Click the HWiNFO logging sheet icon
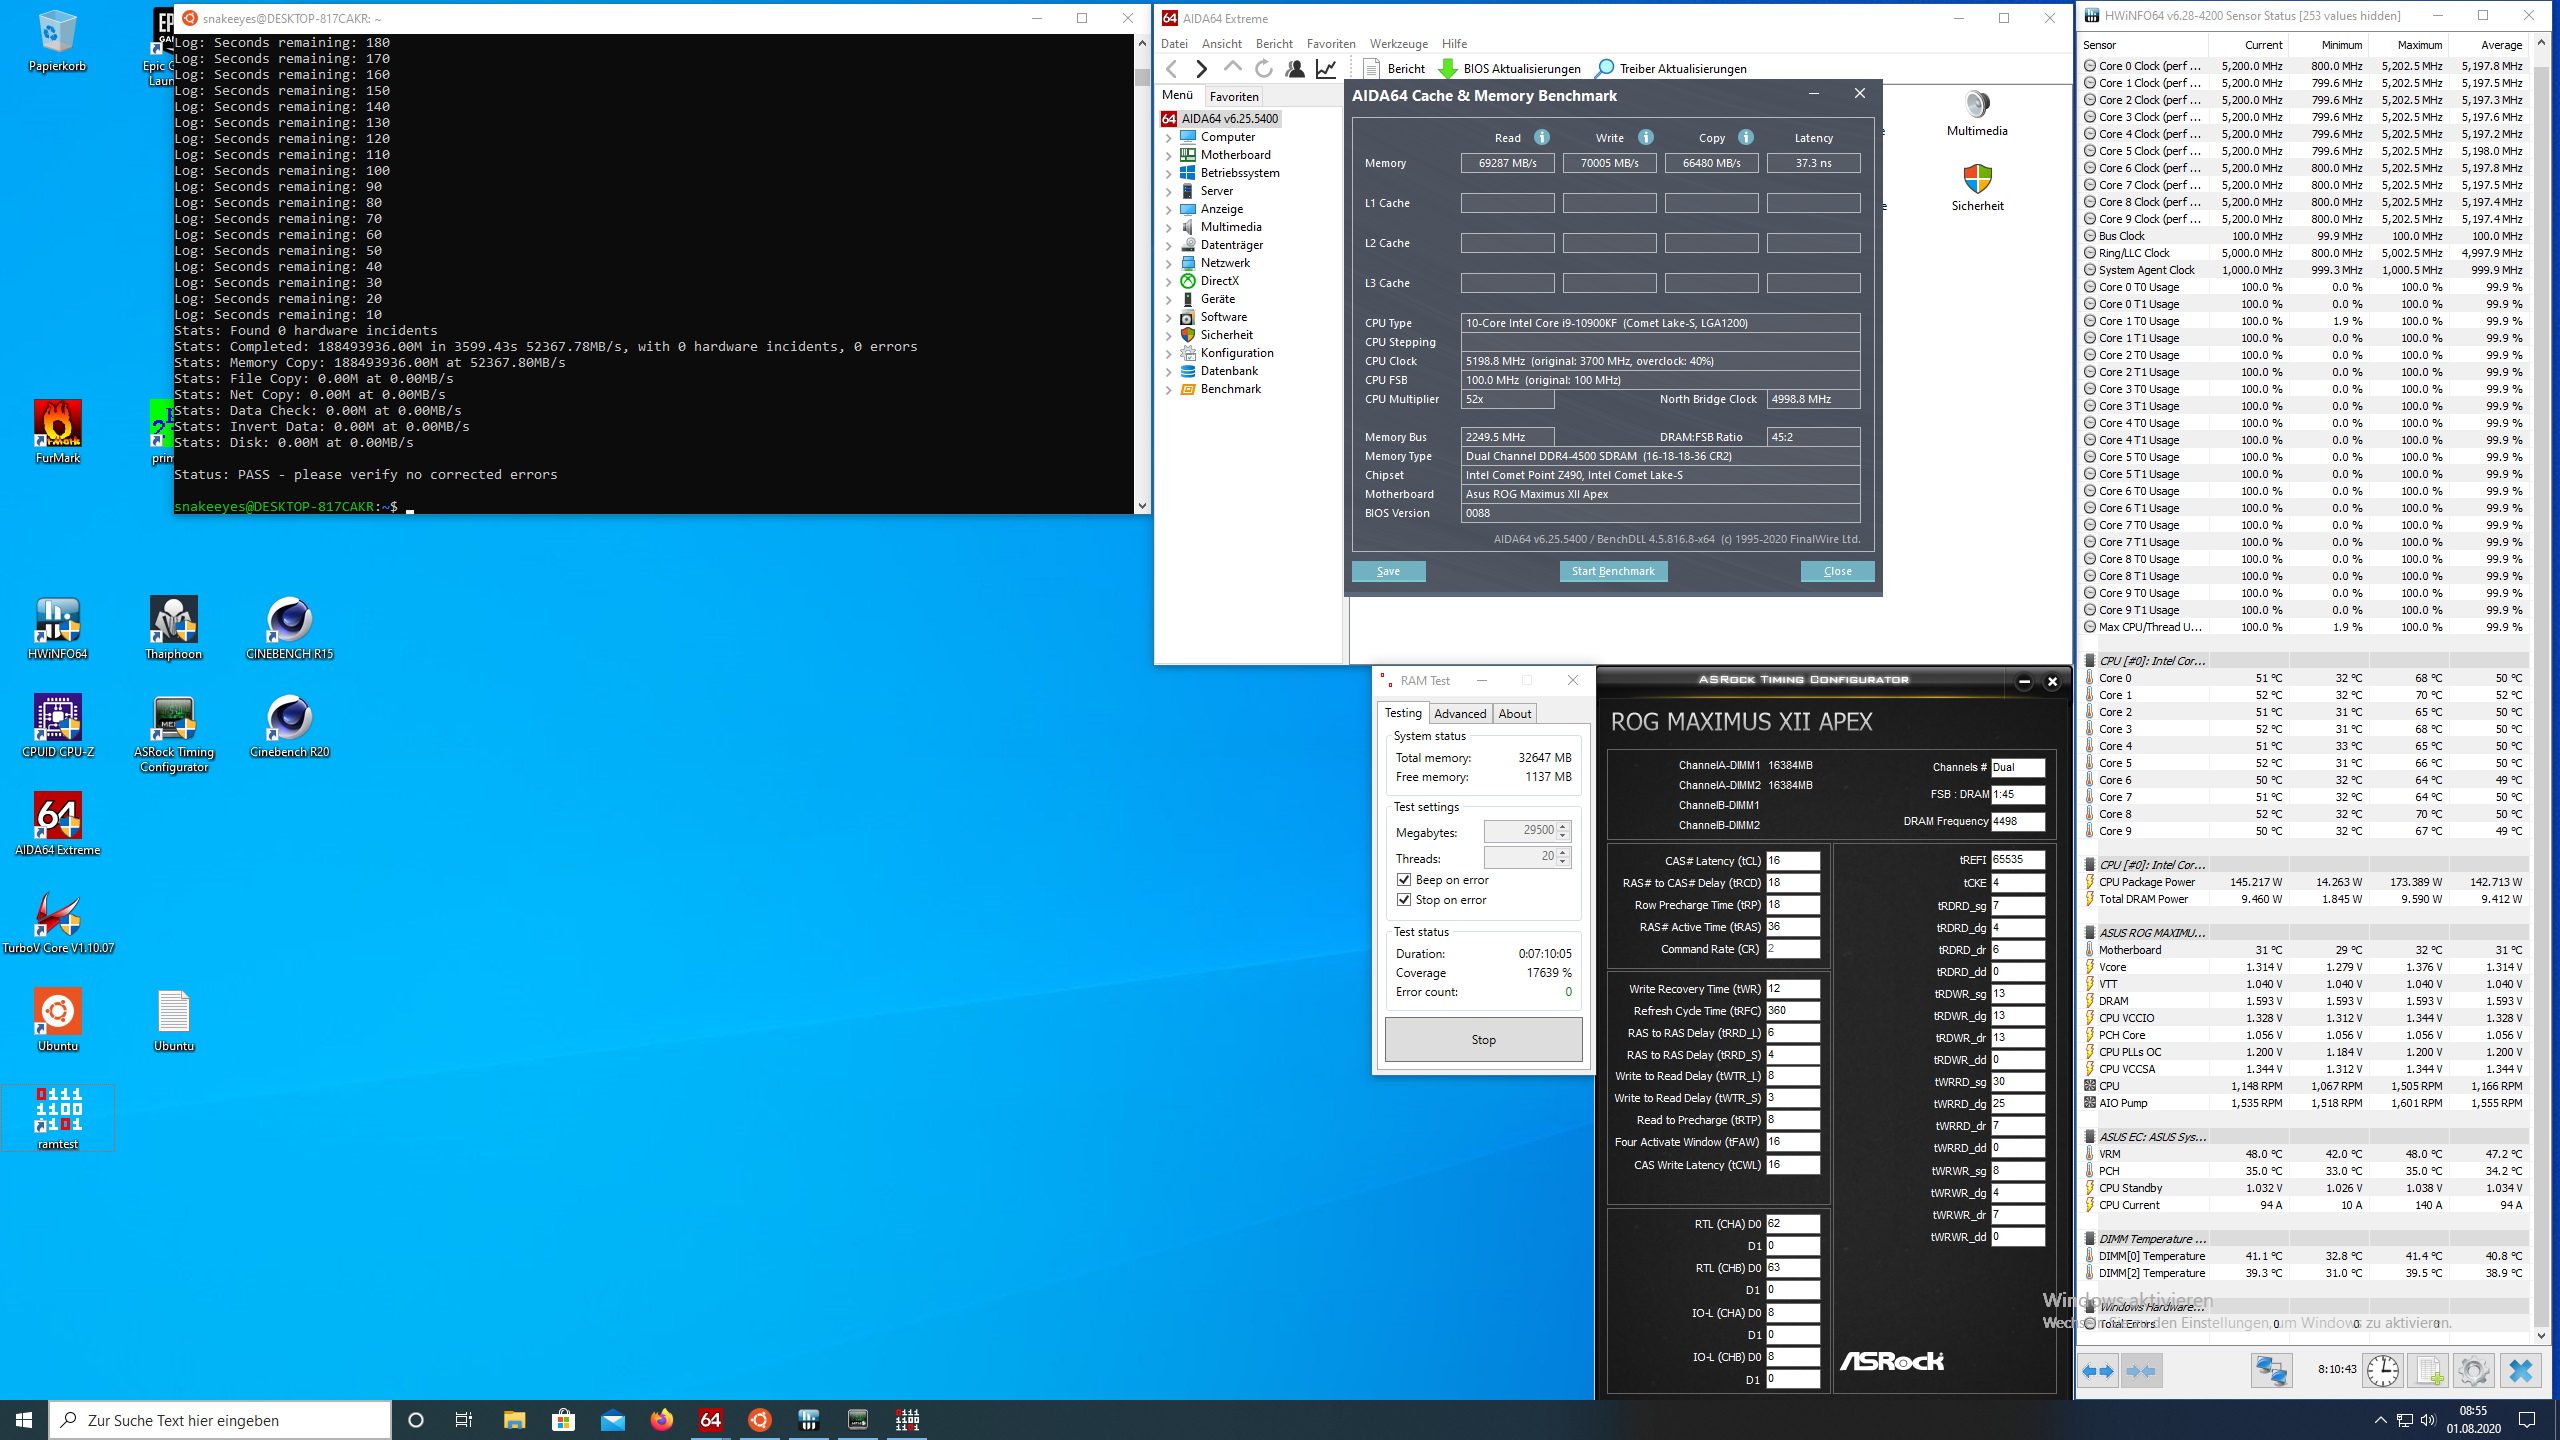 tap(2428, 1370)
